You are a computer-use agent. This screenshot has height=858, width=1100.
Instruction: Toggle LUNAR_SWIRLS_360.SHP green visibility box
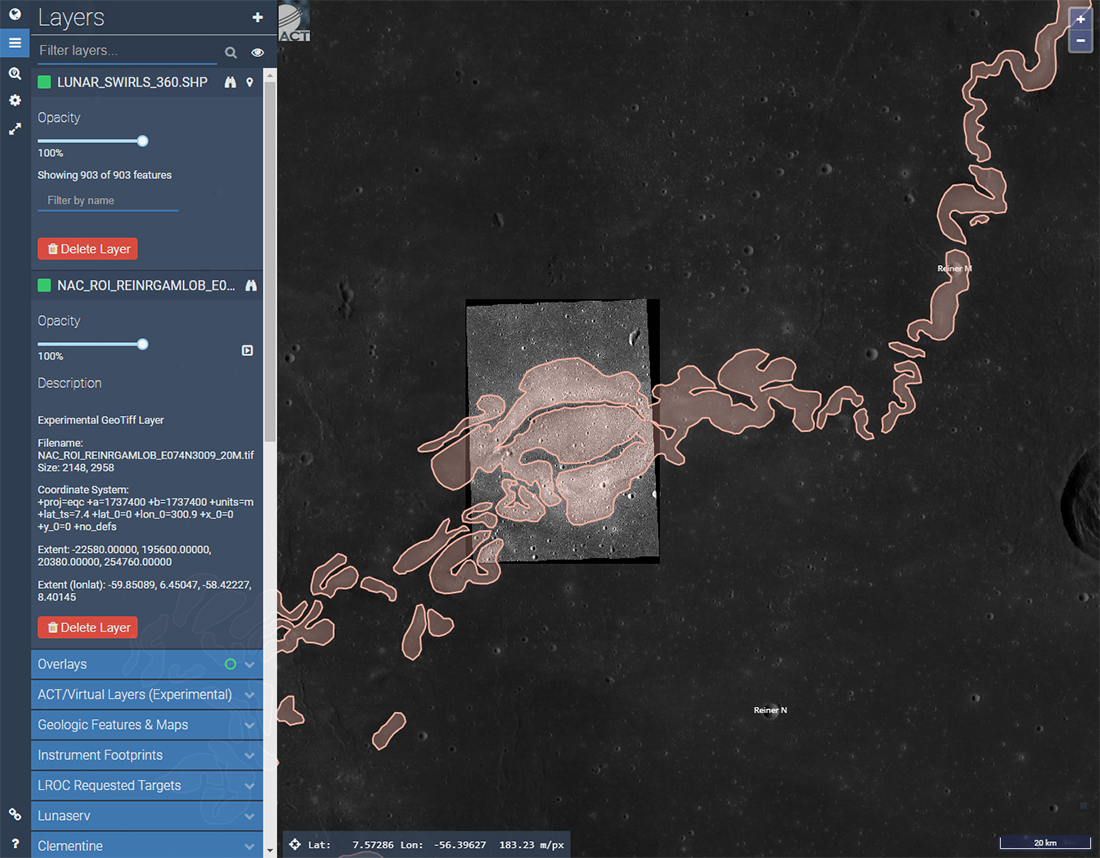click(44, 82)
